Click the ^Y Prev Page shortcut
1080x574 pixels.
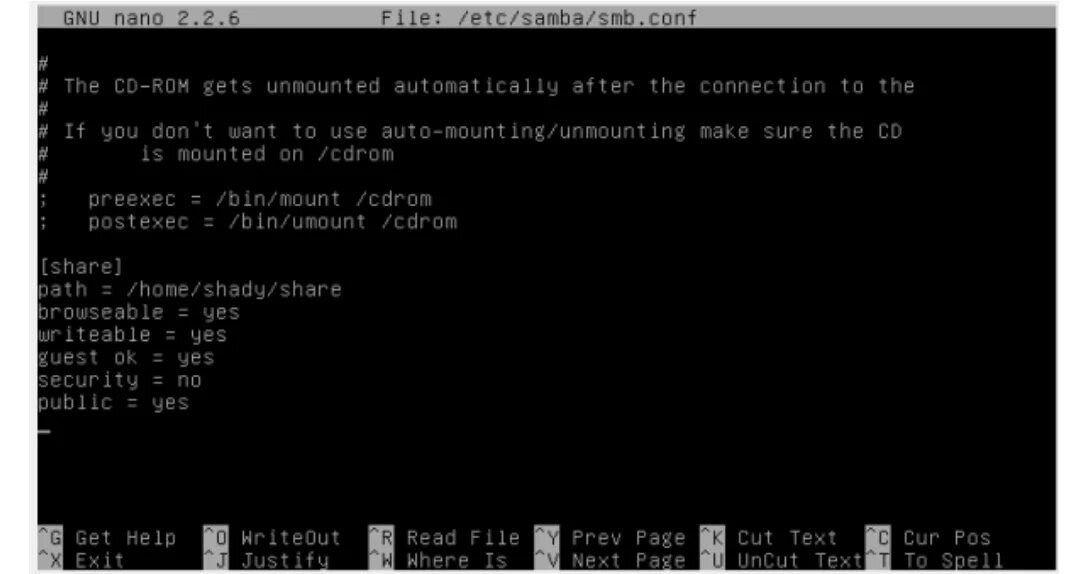[x=610, y=537]
